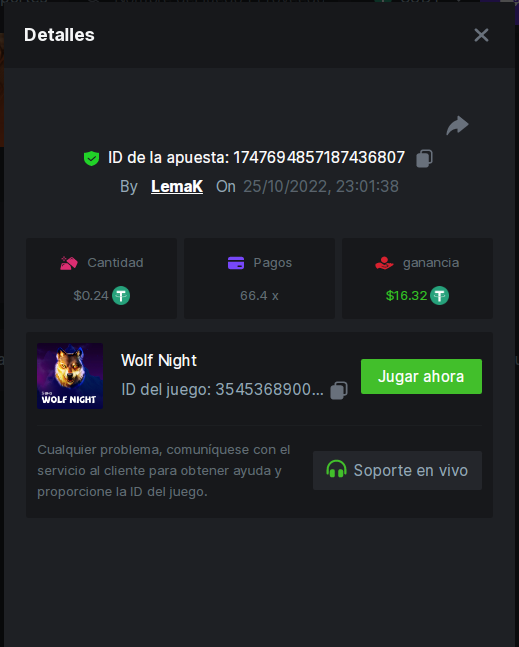
Task: Close the Detalles dialog
Action: click(481, 35)
